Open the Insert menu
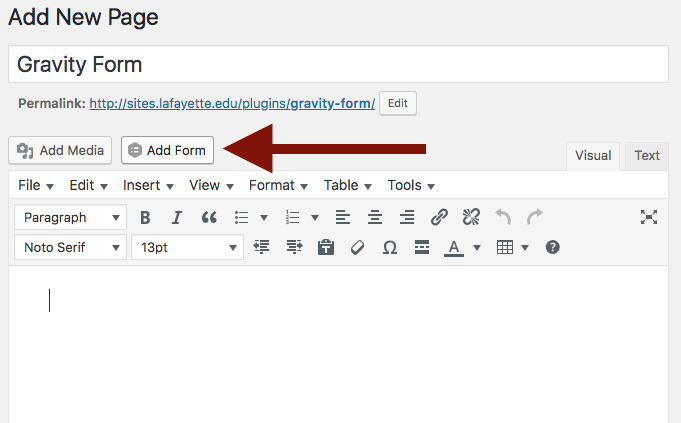This screenshot has height=423, width=681. (x=148, y=185)
